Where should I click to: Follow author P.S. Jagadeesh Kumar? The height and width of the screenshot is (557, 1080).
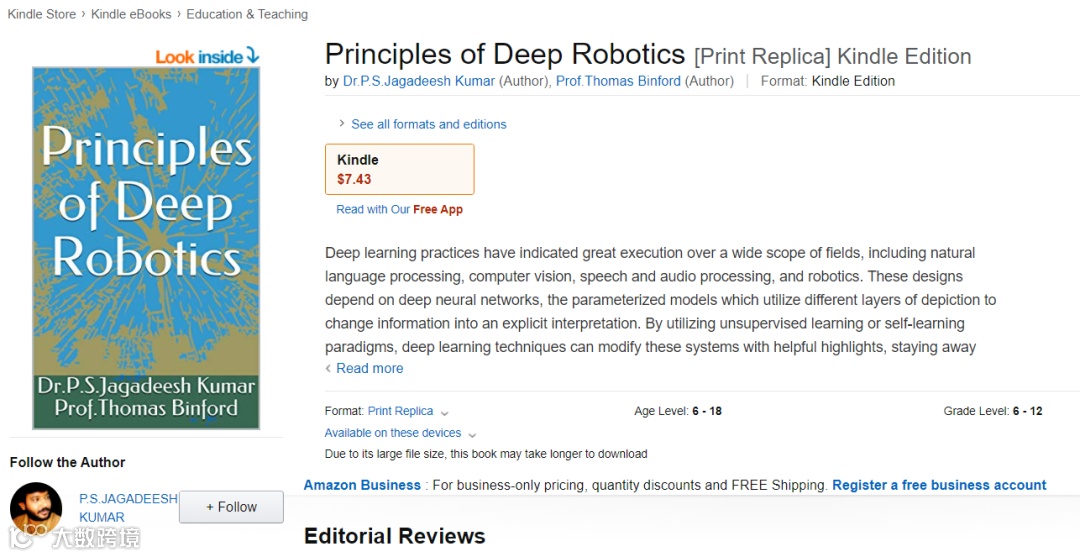[x=231, y=507]
